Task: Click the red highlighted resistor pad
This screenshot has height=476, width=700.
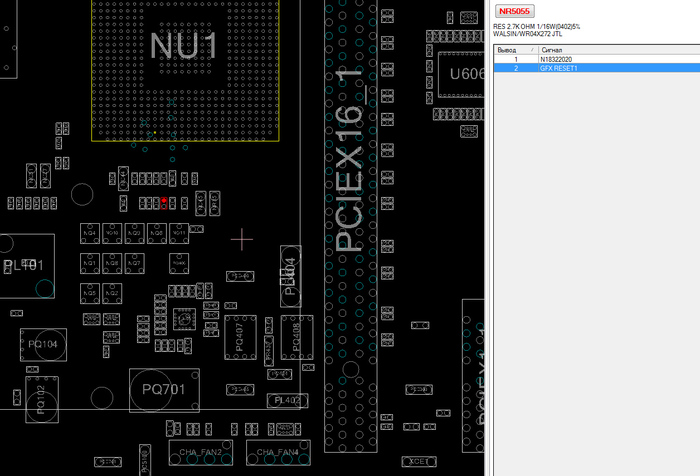Action: tap(164, 202)
